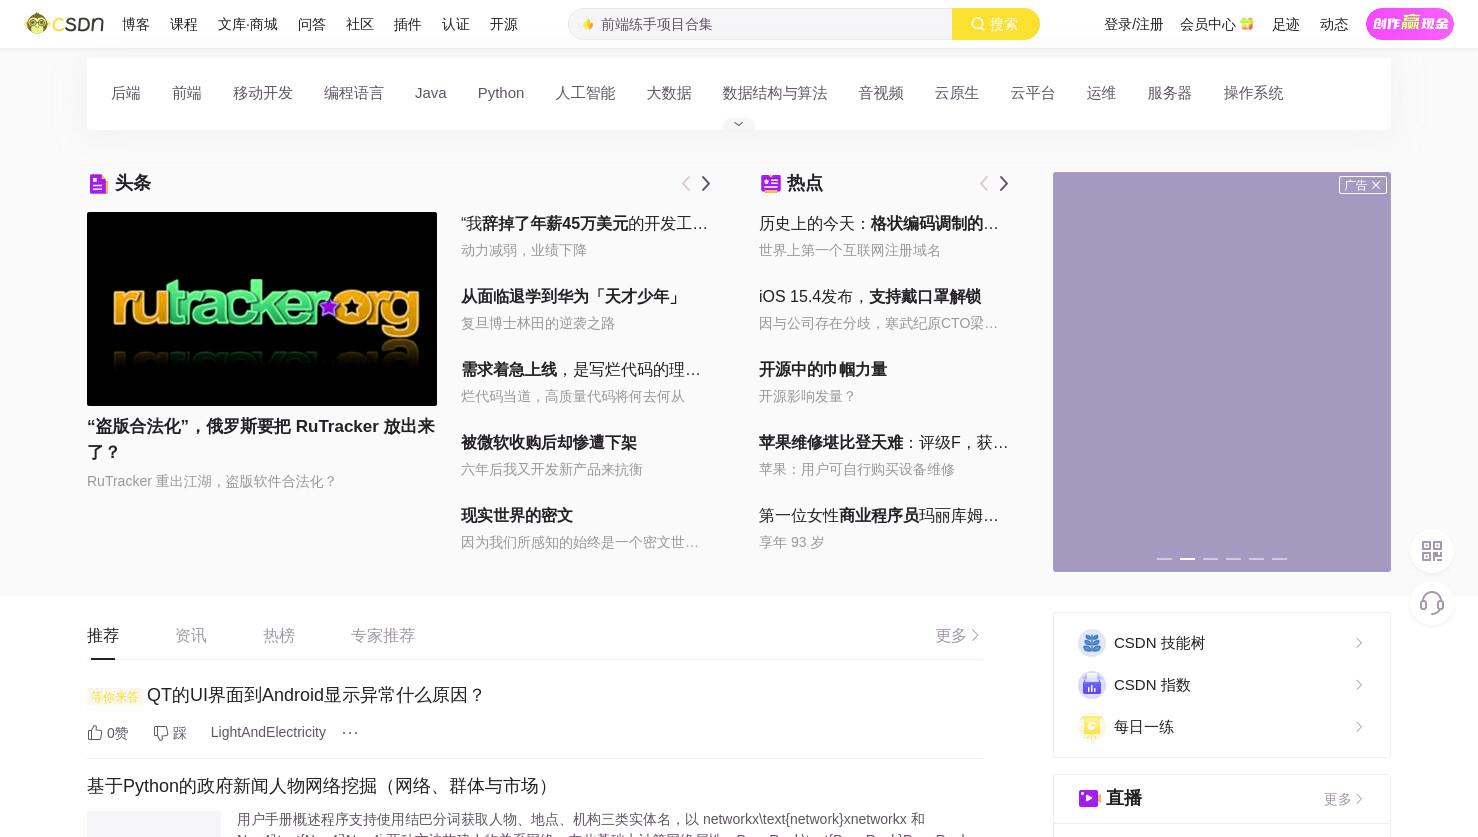Select the Python category
The image size is (1478, 837).
coord(501,93)
